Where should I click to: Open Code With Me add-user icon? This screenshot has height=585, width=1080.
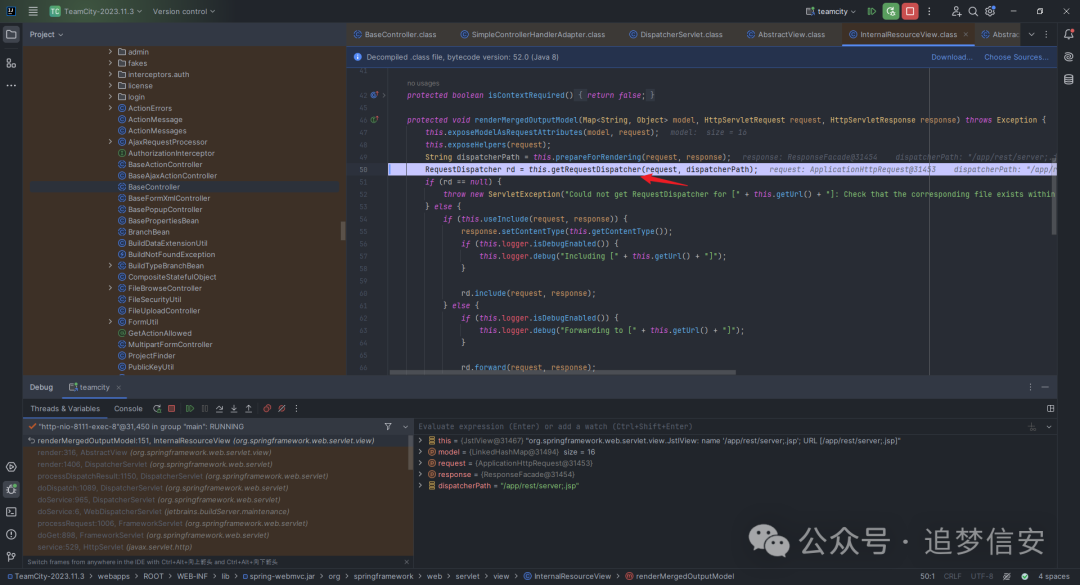click(956, 11)
